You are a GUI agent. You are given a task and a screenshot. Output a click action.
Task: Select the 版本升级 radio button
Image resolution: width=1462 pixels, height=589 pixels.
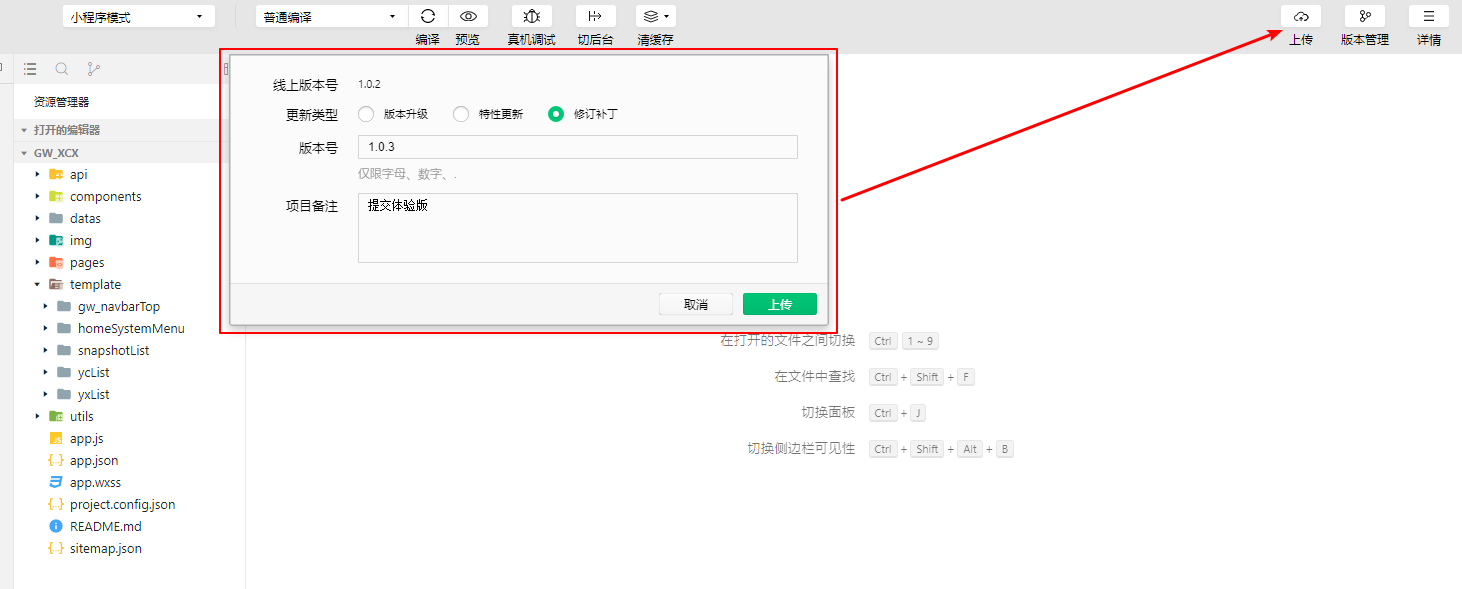[365, 114]
